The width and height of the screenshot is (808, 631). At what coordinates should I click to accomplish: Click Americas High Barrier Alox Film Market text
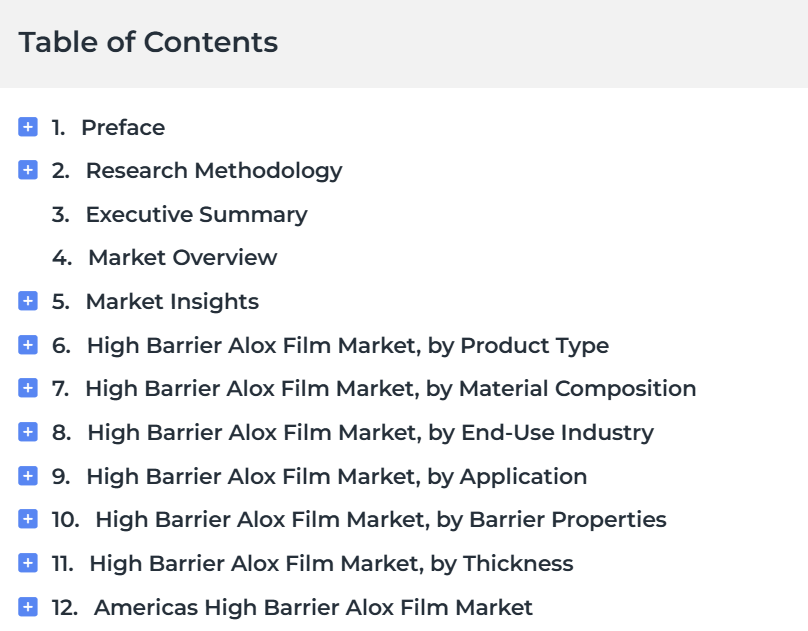point(313,608)
